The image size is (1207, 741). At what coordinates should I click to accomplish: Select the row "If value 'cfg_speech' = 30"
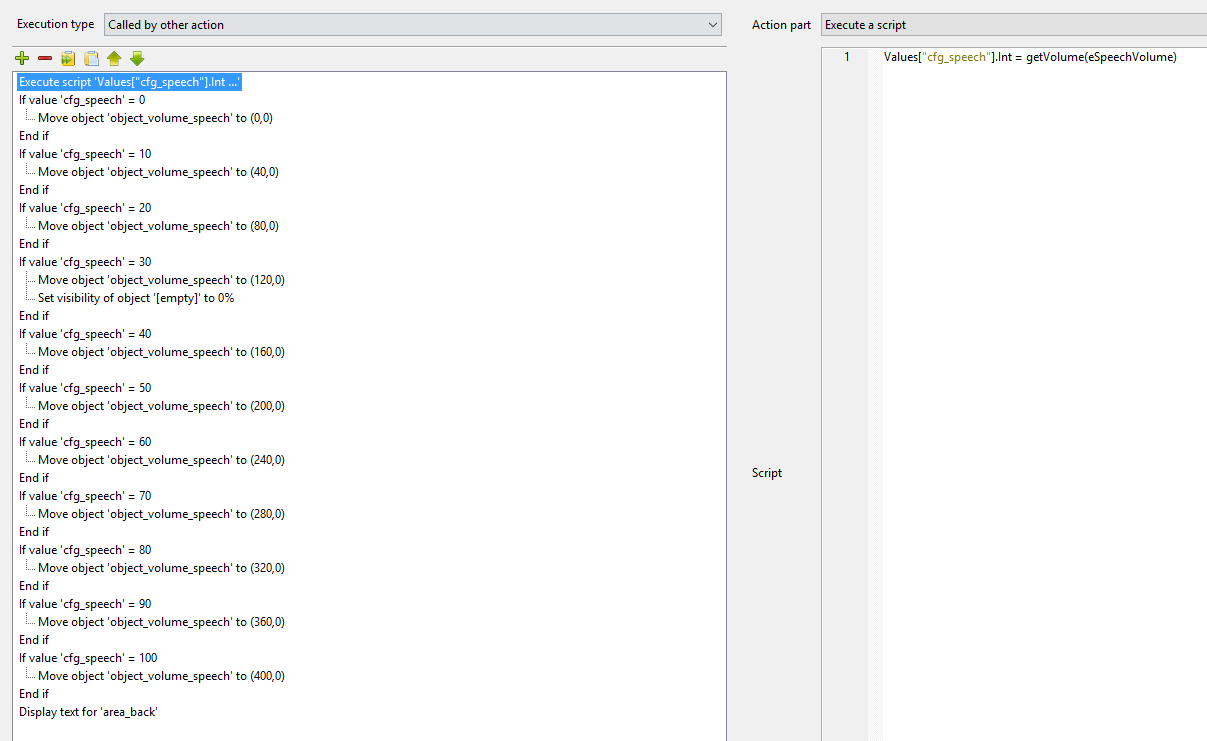click(85, 262)
